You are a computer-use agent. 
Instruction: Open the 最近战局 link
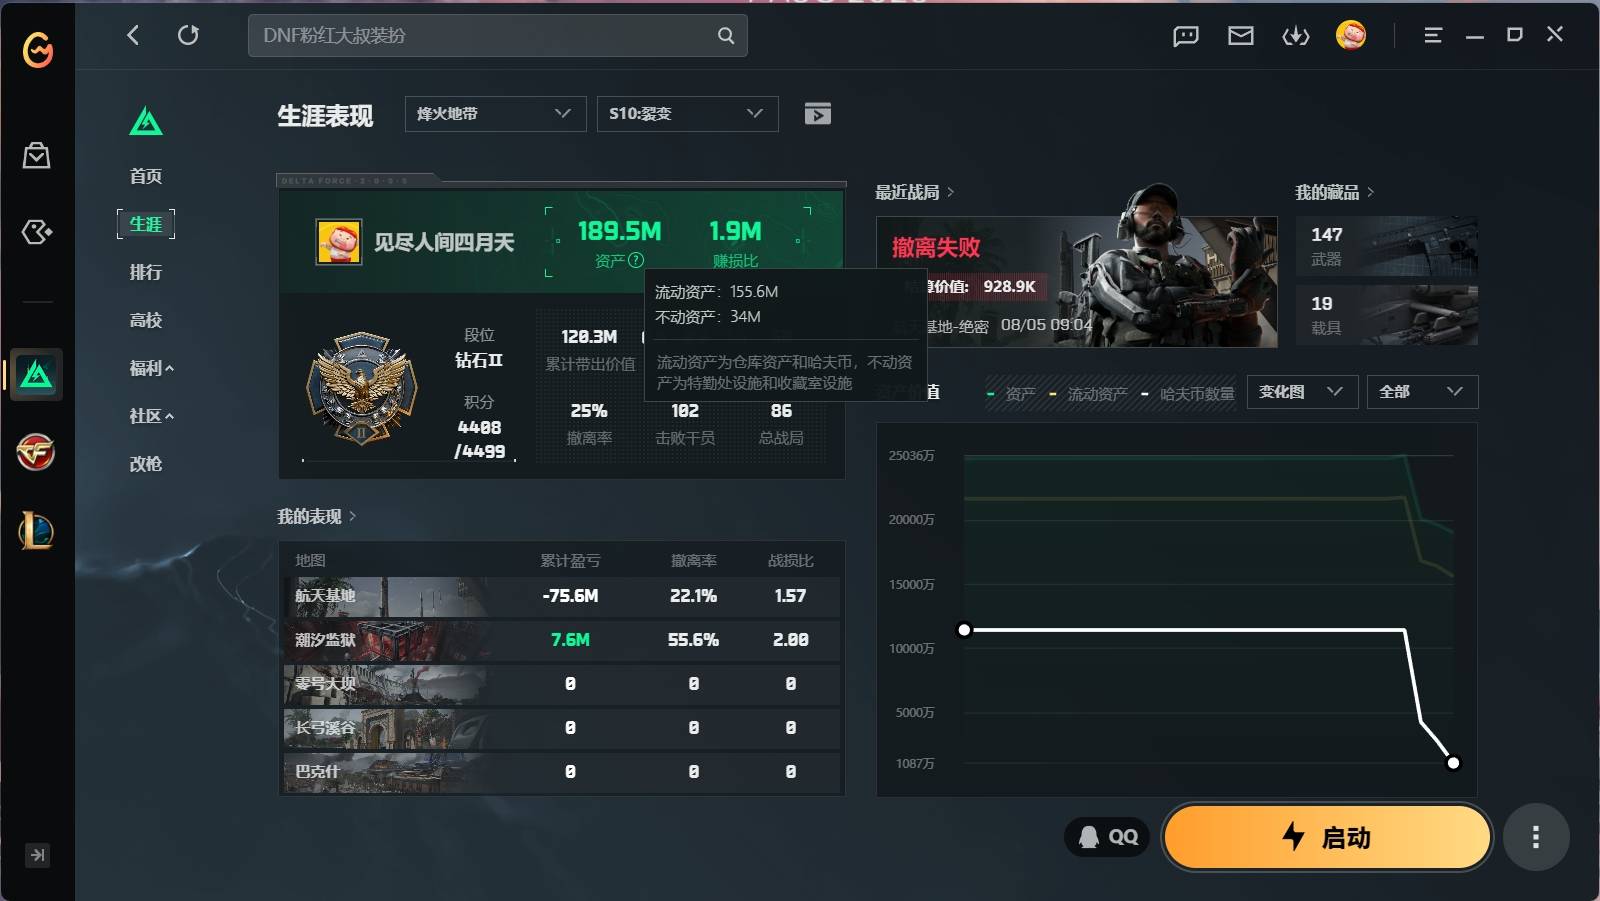(x=915, y=192)
